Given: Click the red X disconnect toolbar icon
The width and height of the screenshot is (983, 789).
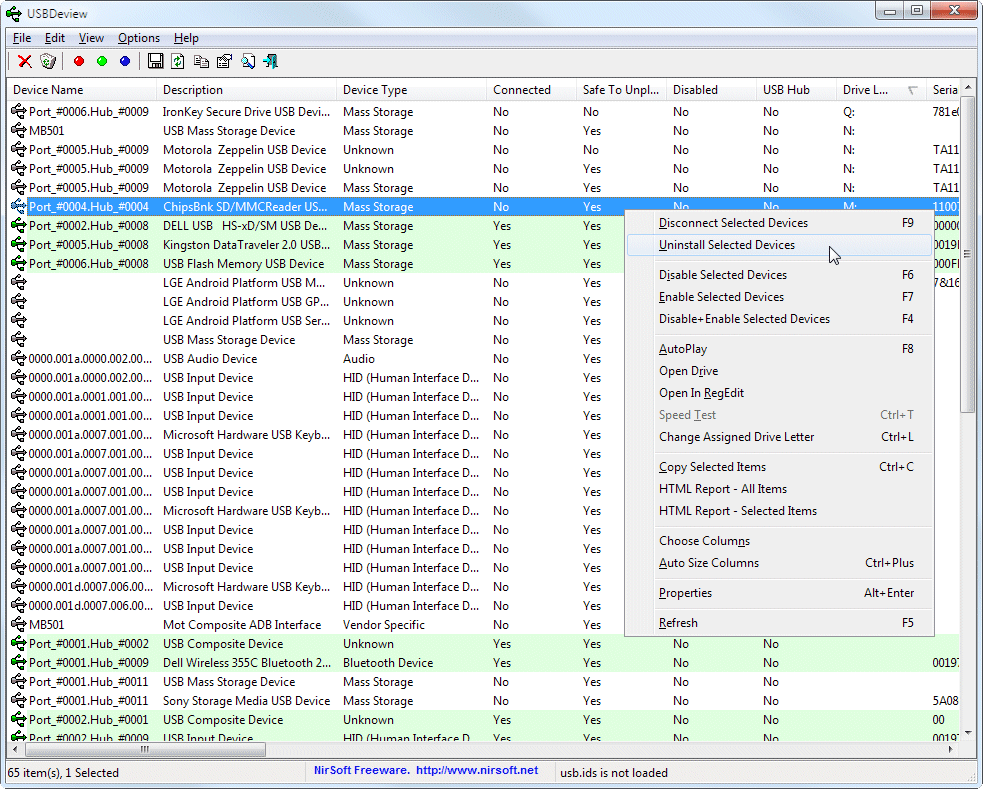Looking at the screenshot, I should (24, 61).
